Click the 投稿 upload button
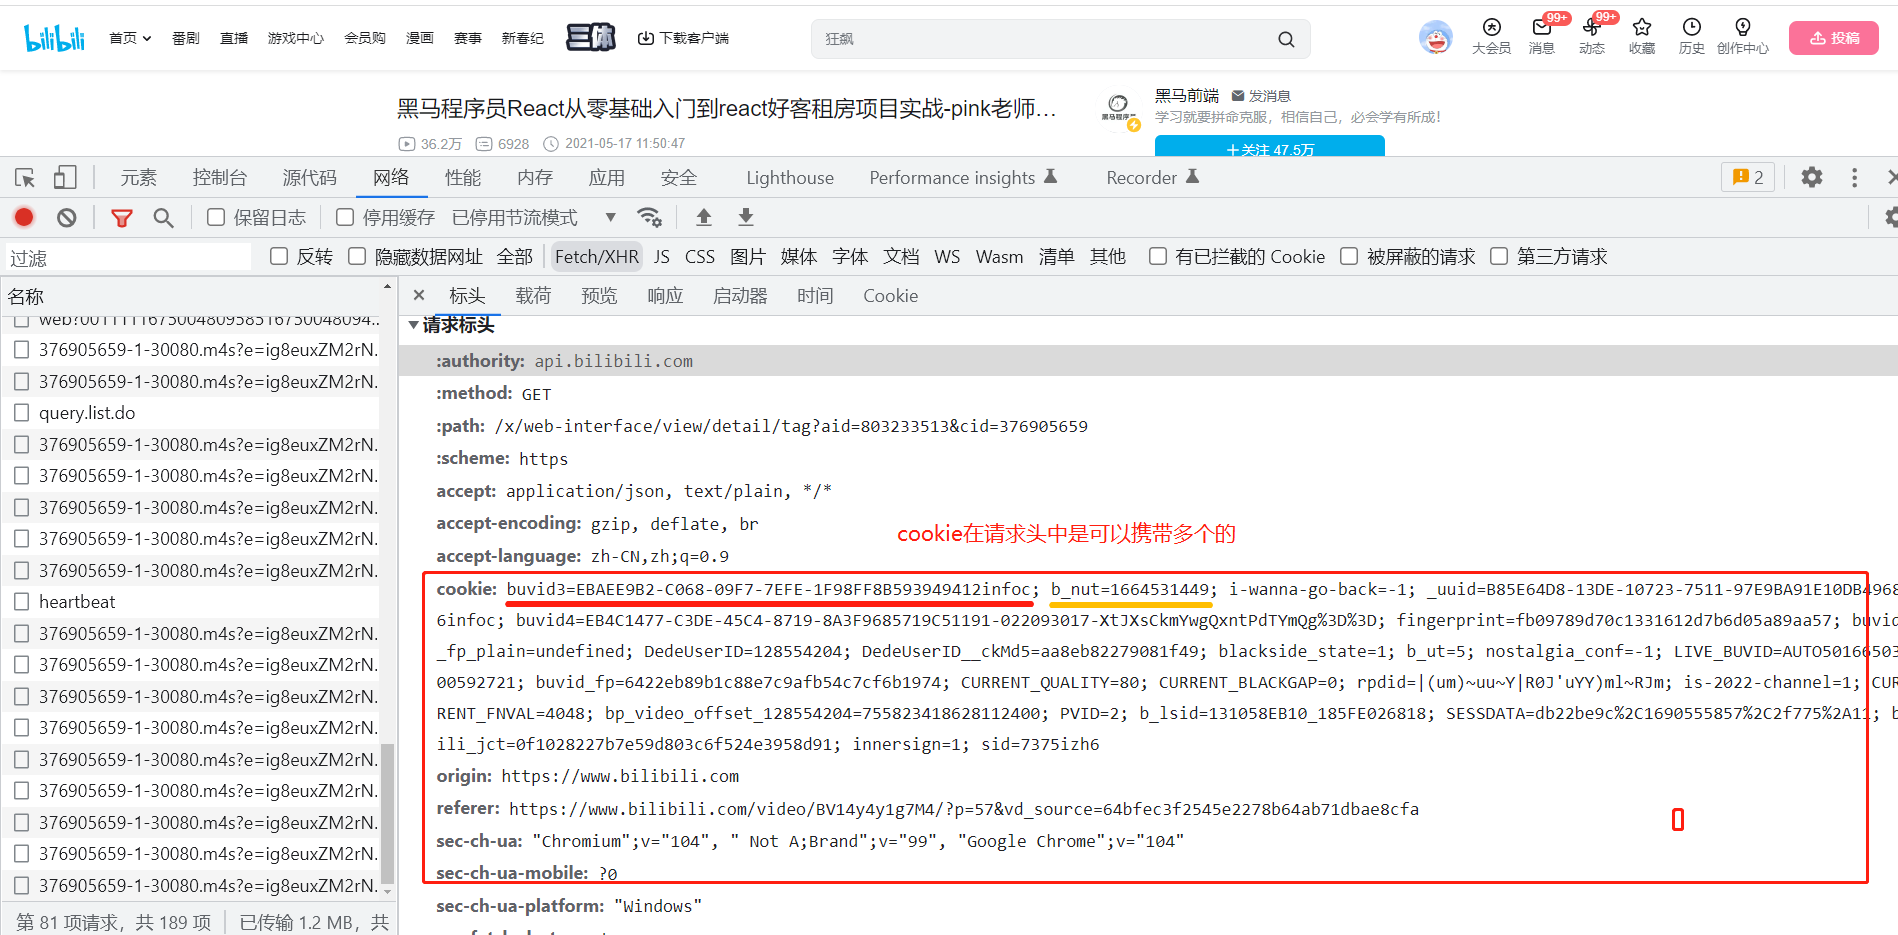1898x935 pixels. coord(1834,38)
